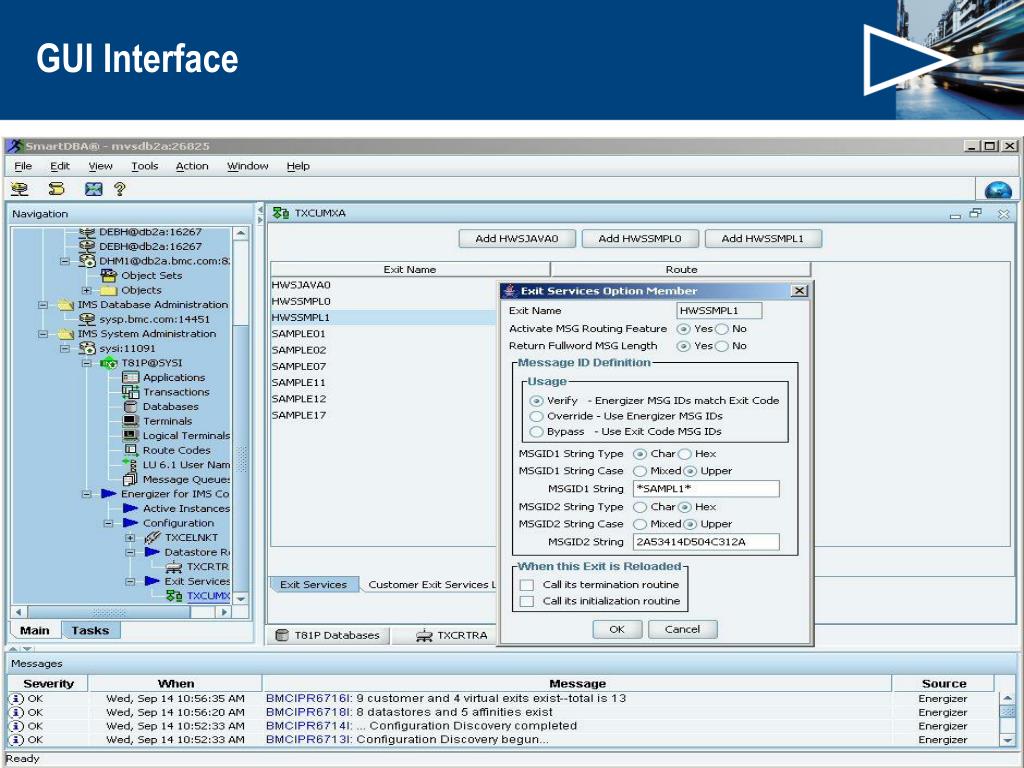Choose Mixed for MSGID1 String Case
The image size is (1024, 768).
pyautogui.click(x=640, y=471)
